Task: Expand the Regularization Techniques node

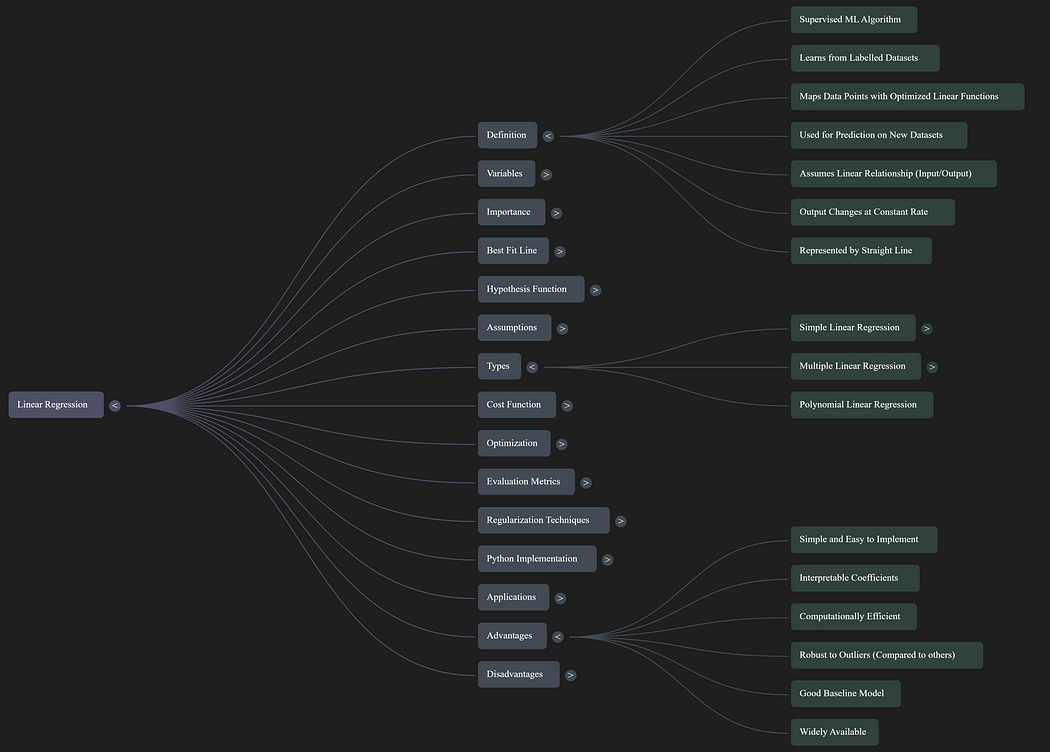Action: [620, 521]
